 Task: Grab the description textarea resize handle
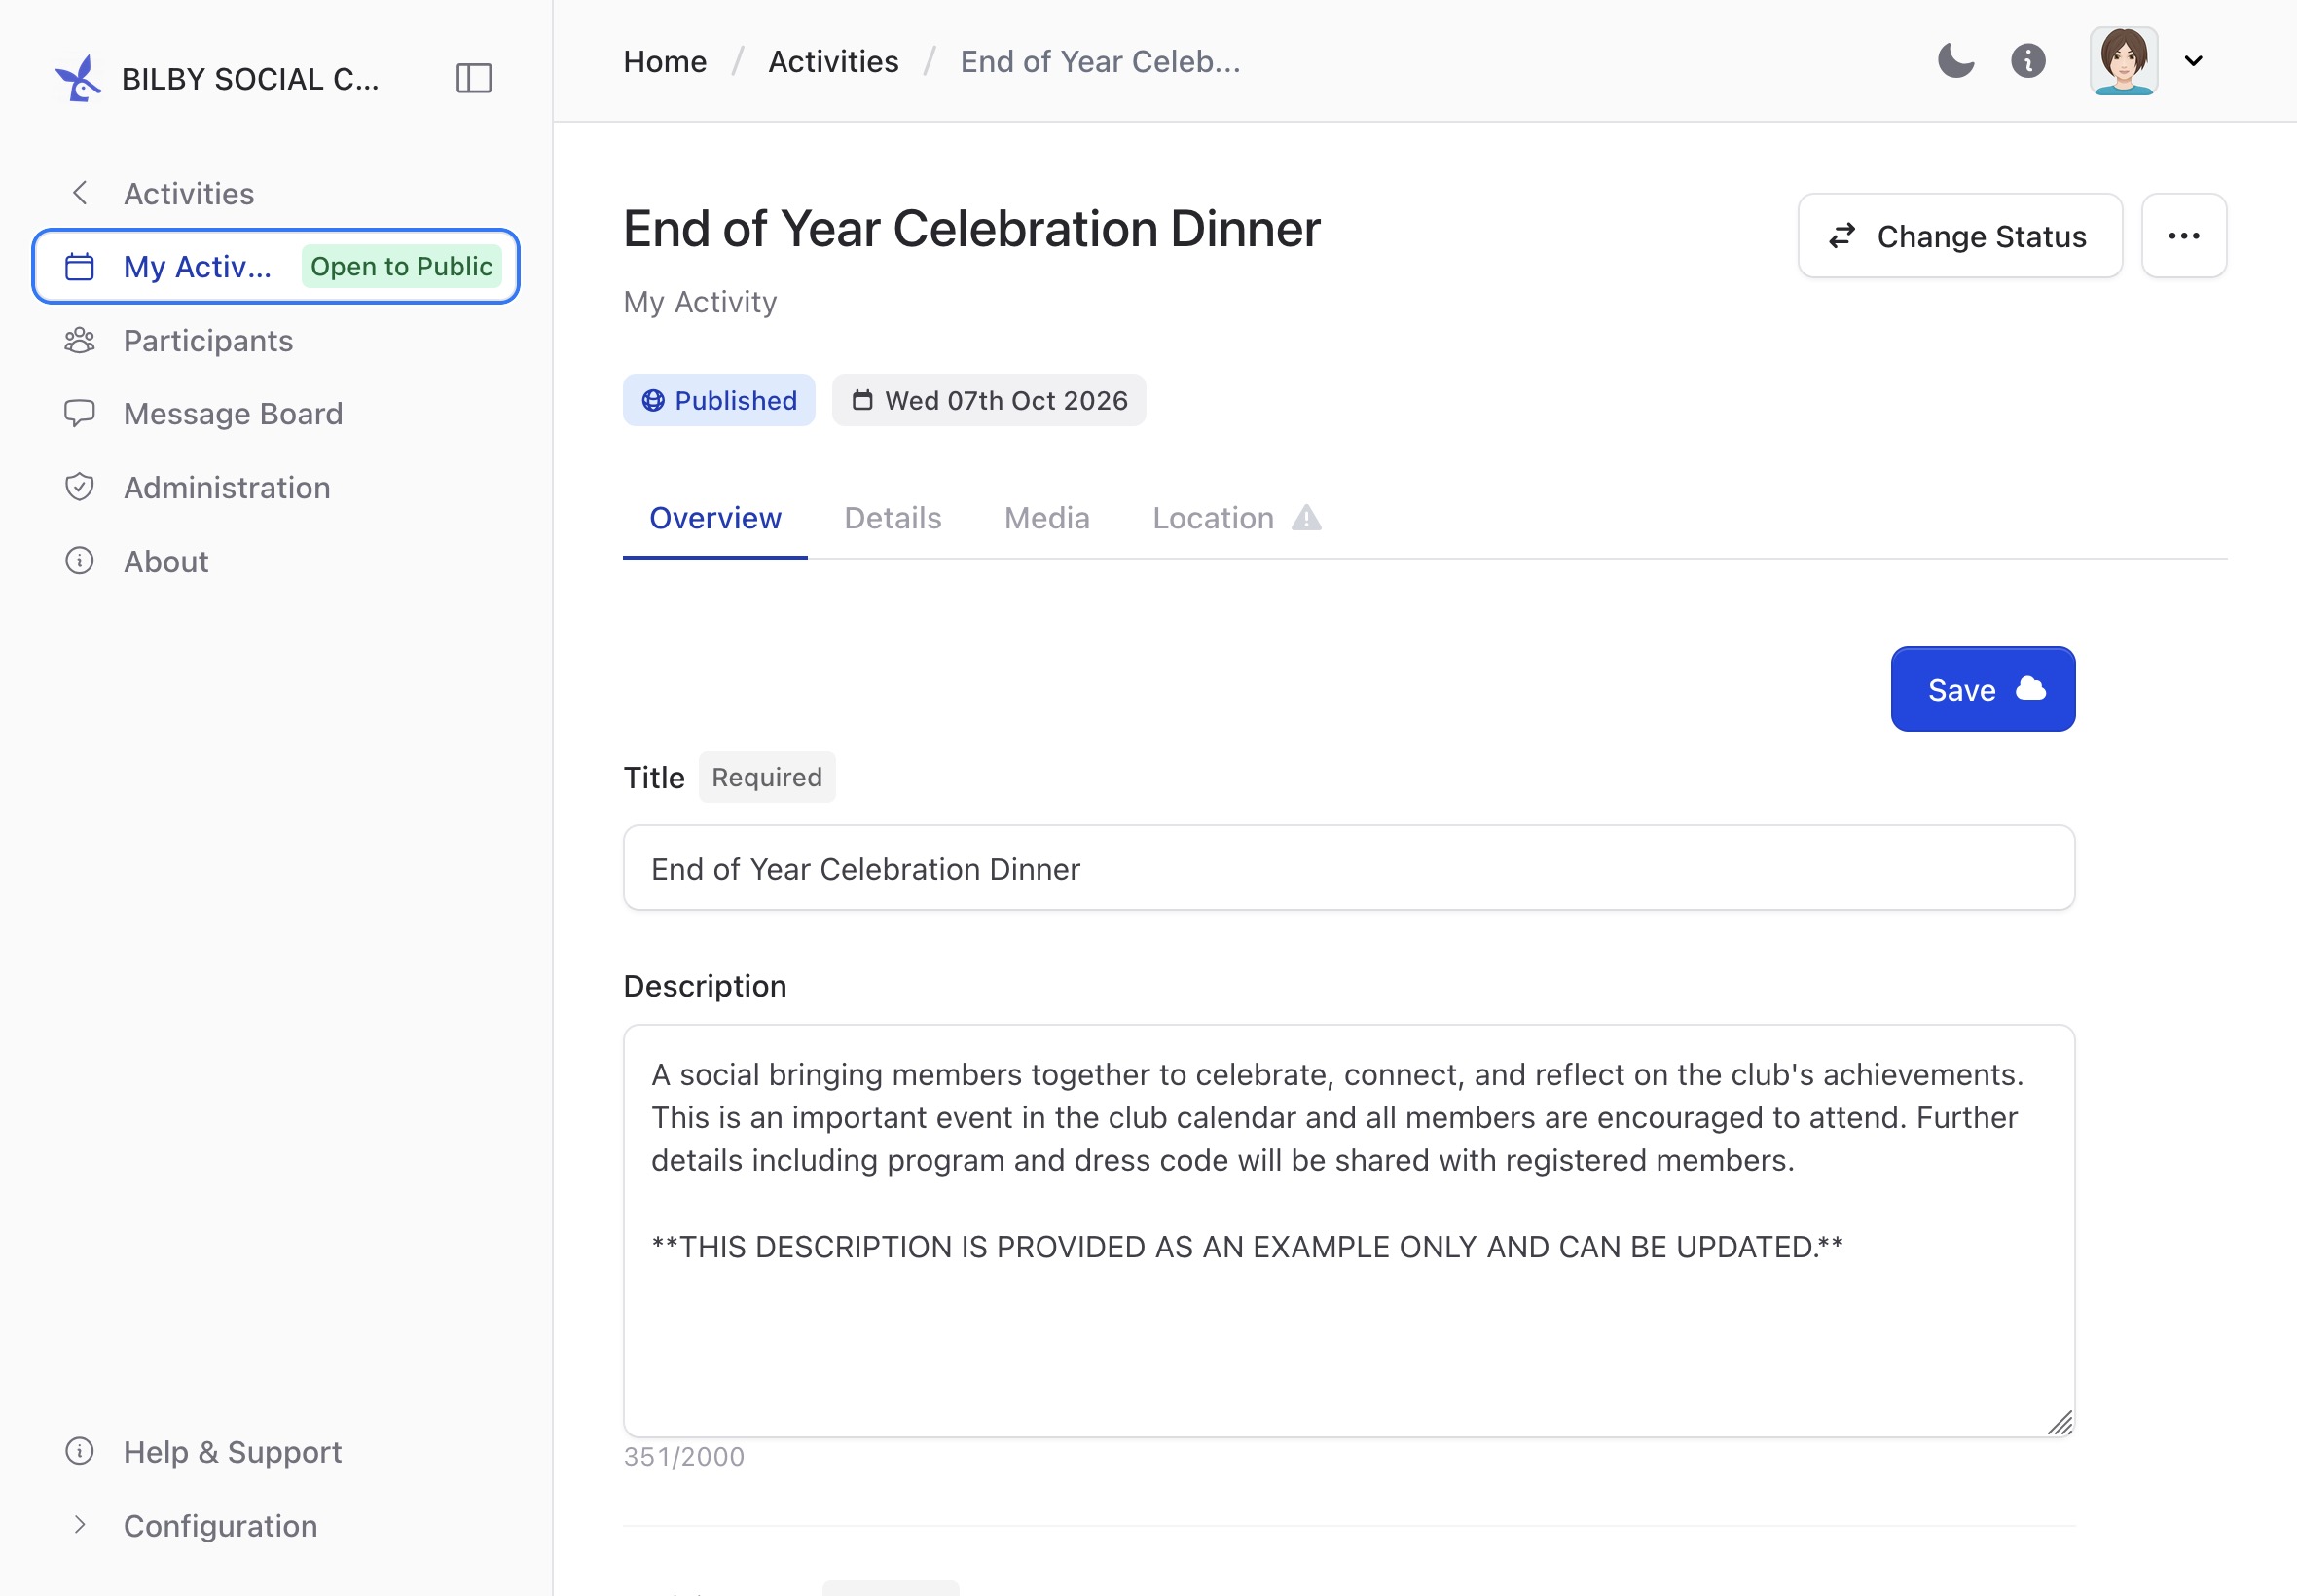(x=2059, y=1422)
